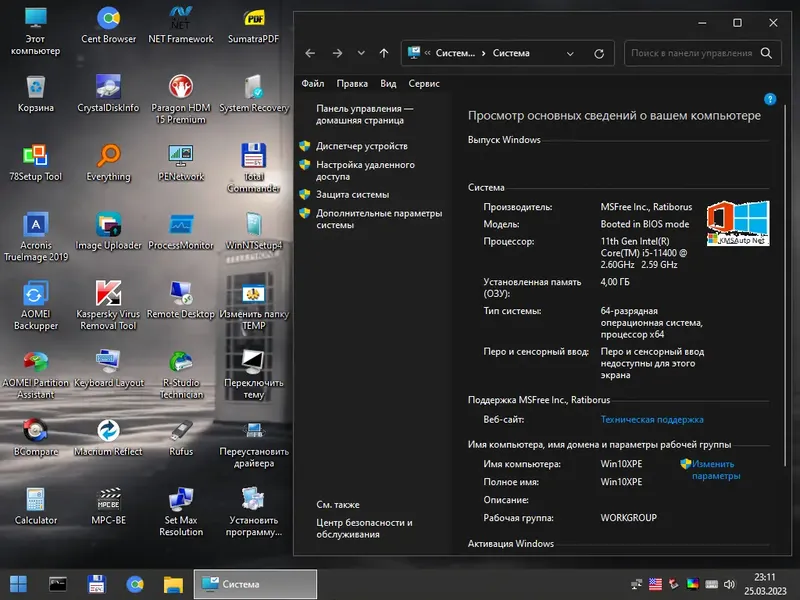Click the System window vertical scrollbar
The height and width of the screenshot is (600, 800).
[x=785, y=286]
